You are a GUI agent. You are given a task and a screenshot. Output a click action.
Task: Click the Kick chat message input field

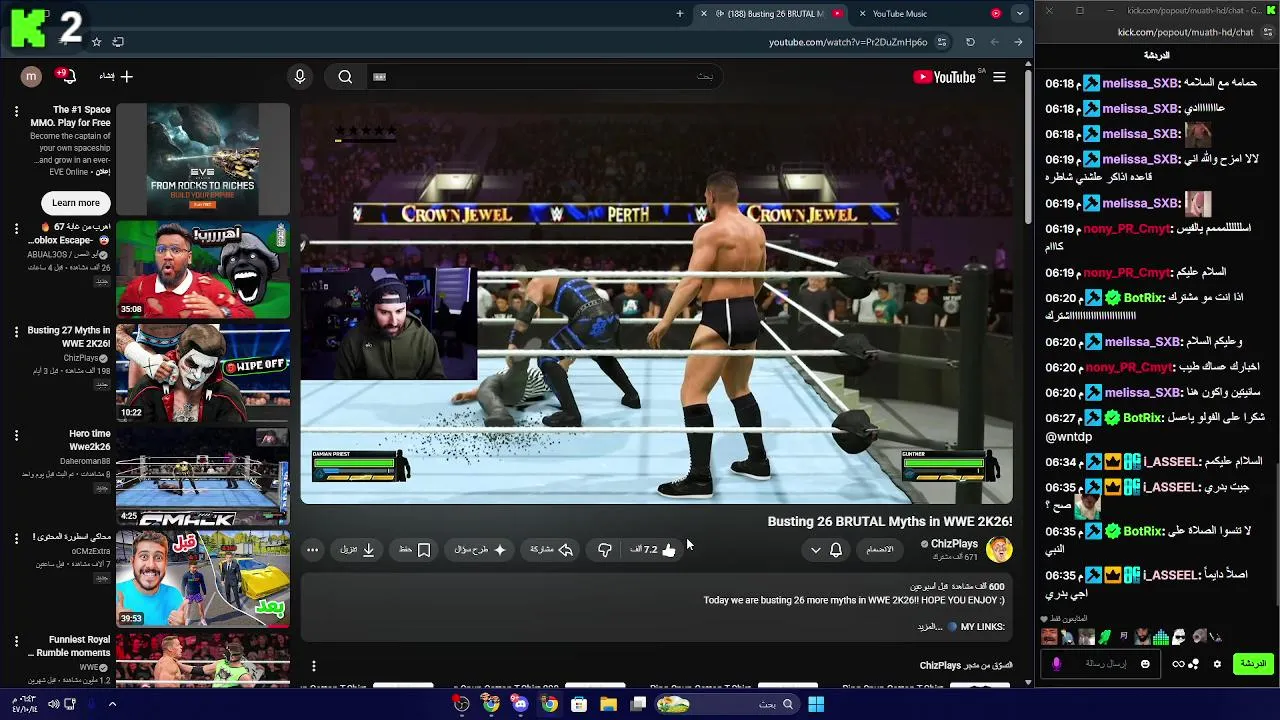[1103, 664]
